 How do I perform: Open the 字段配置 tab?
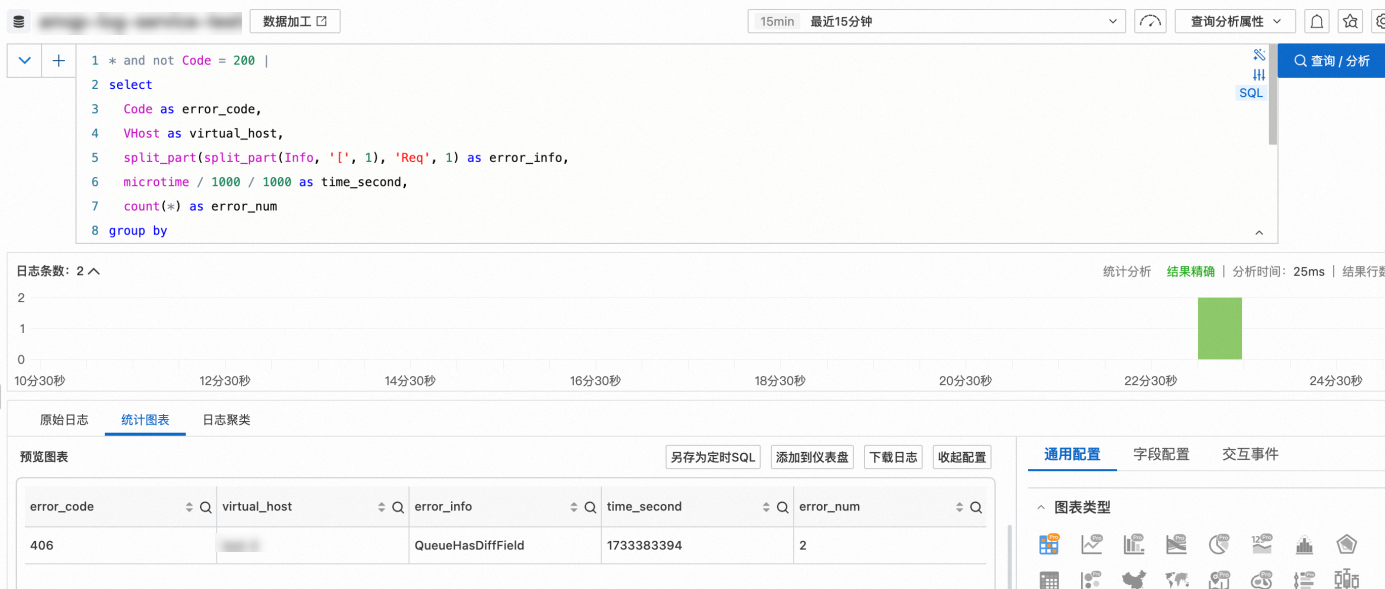click(x=1161, y=454)
